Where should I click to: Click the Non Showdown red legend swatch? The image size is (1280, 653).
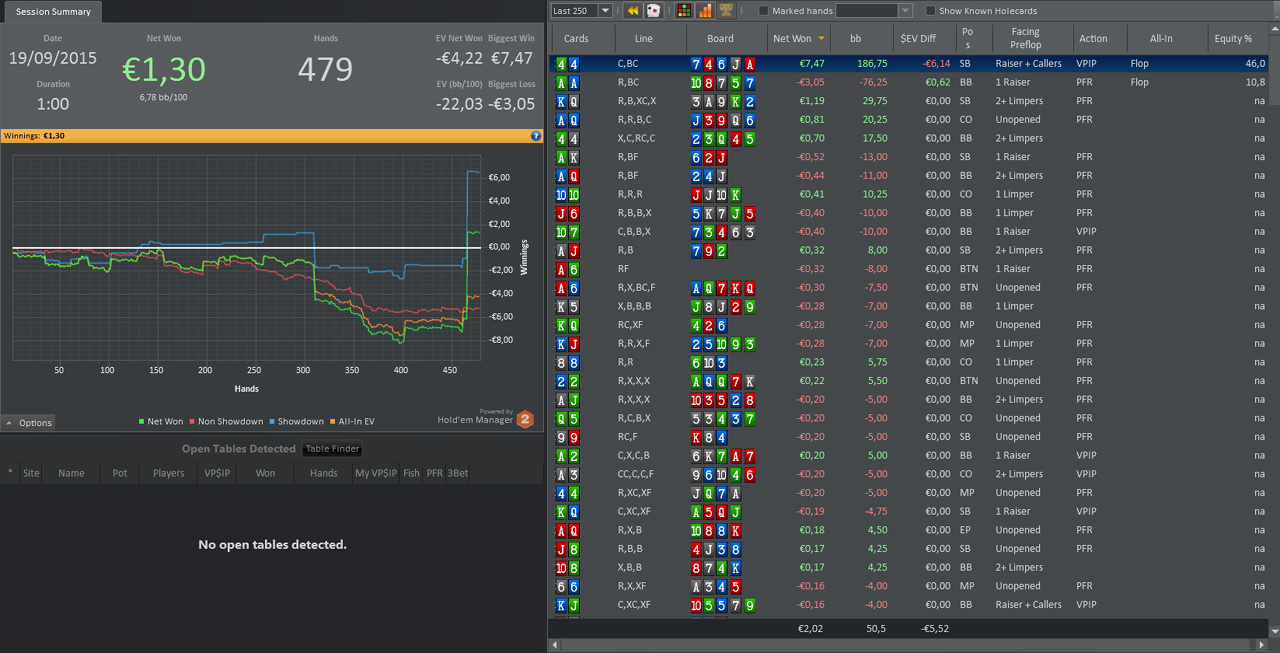click(x=192, y=422)
